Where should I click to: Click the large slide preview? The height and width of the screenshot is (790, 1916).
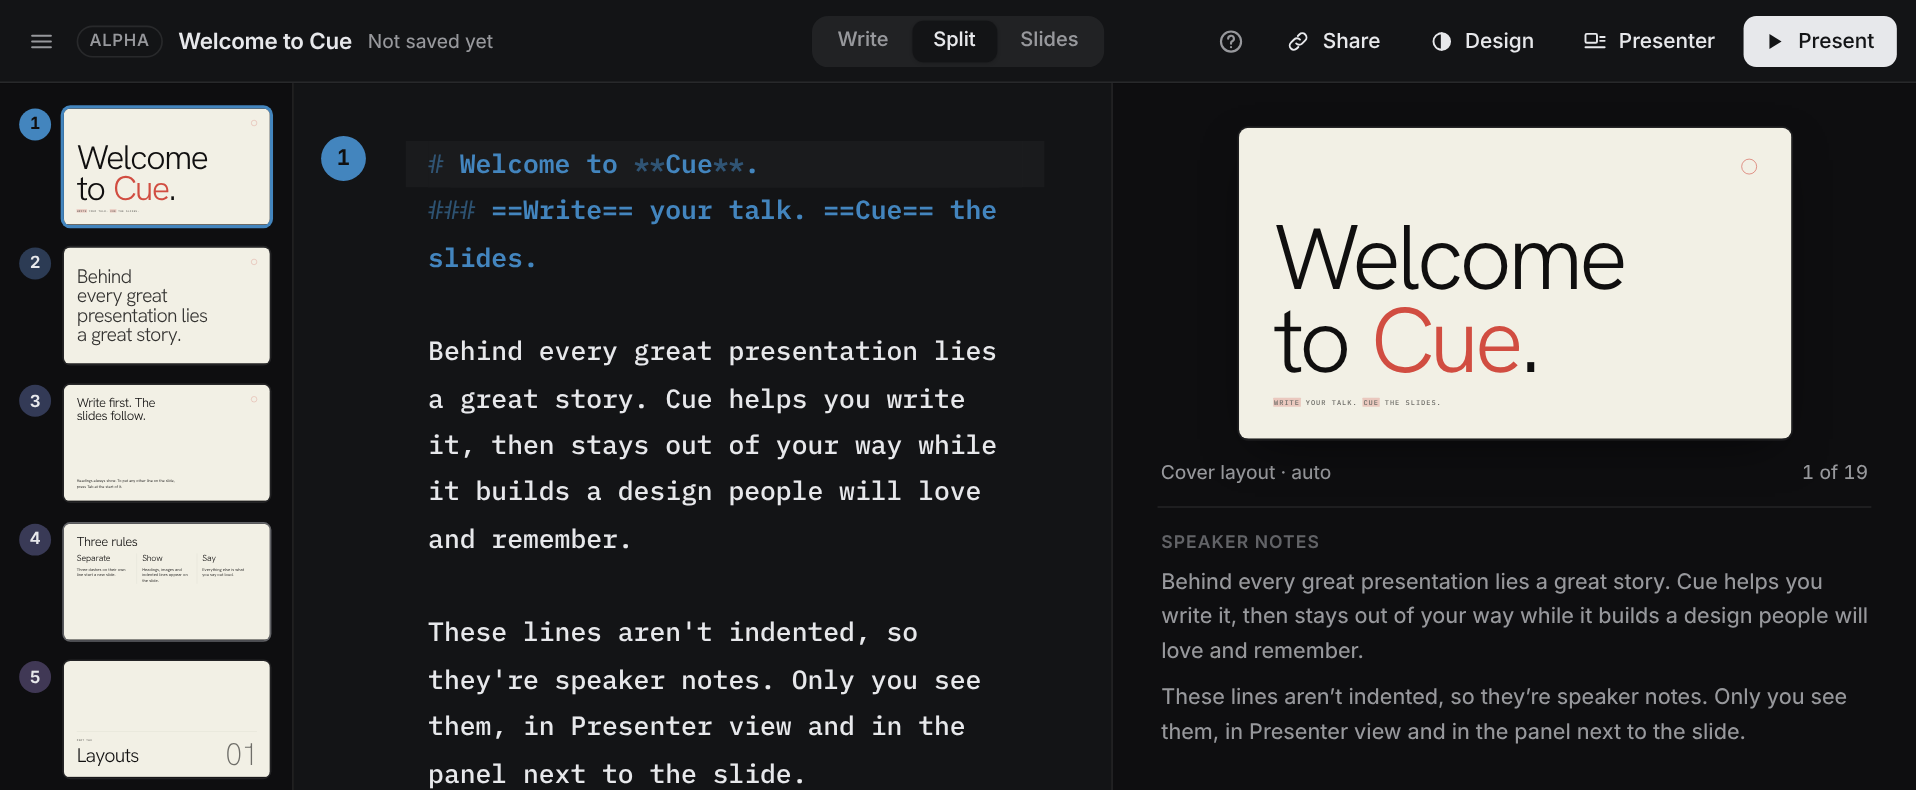pos(1515,283)
